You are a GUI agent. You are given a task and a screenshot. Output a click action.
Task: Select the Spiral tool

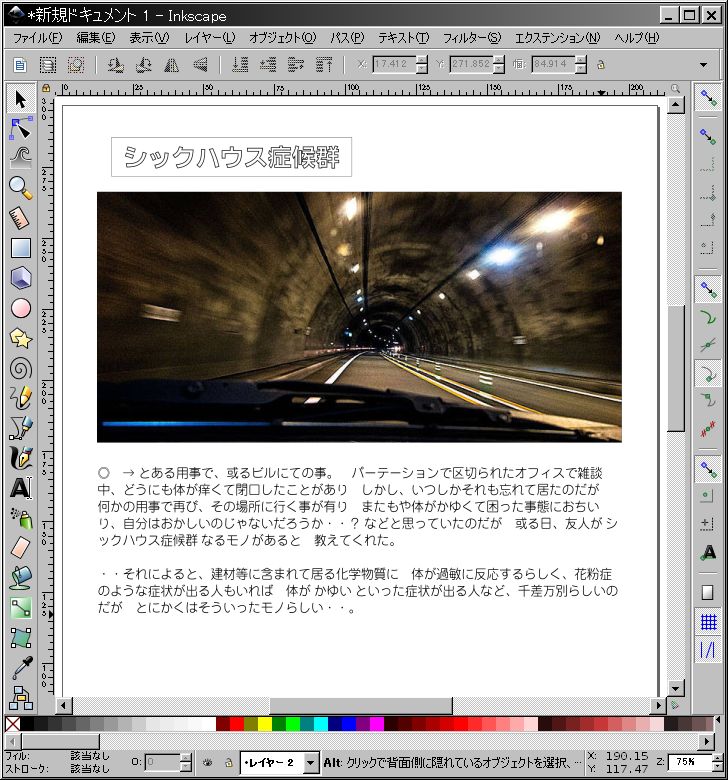[x=20, y=369]
